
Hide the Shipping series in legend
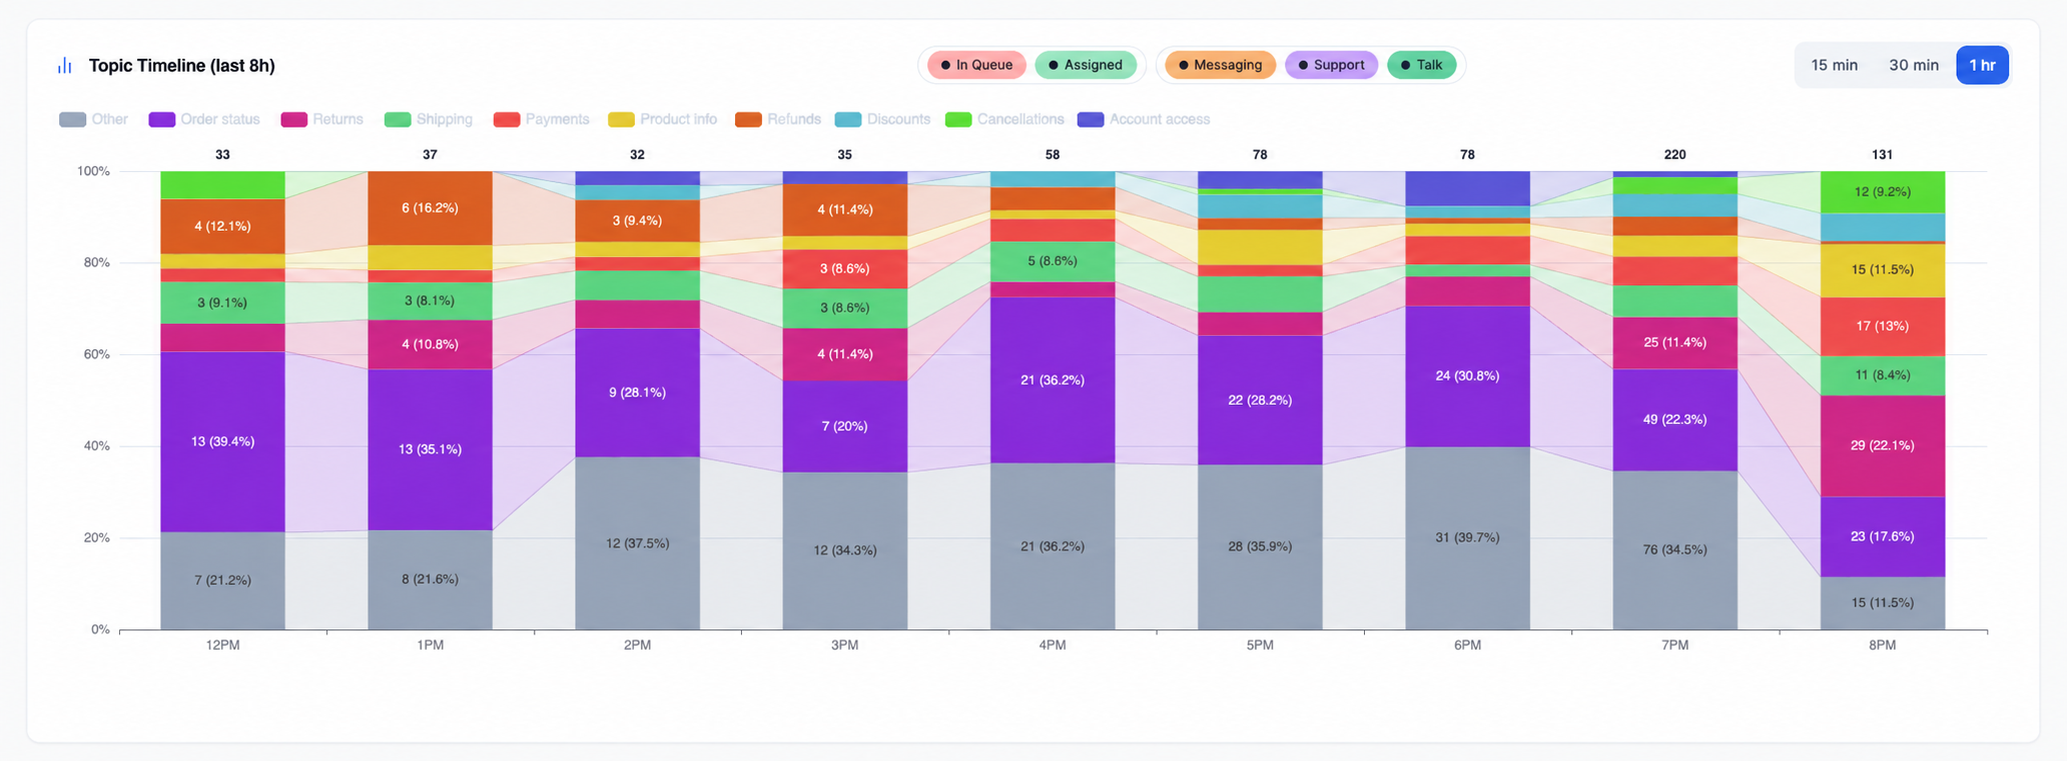pos(428,119)
